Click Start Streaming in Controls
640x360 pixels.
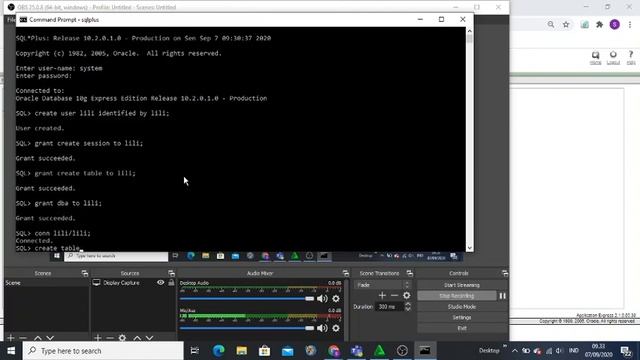click(462, 285)
